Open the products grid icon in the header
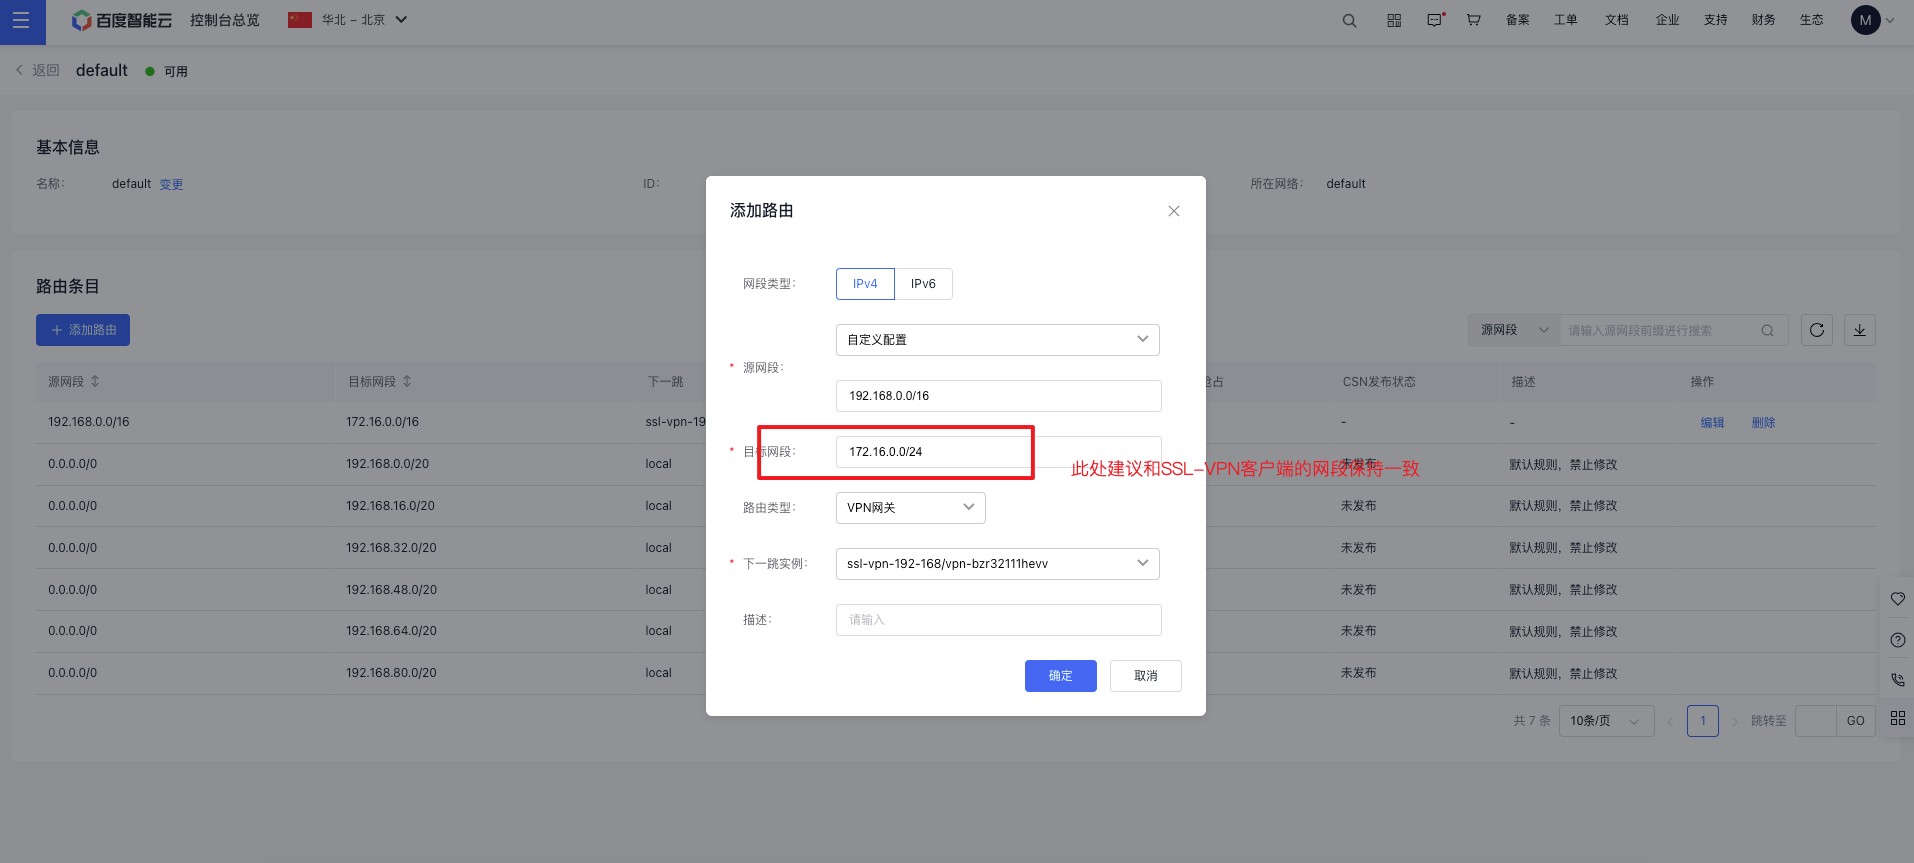 coord(1394,21)
